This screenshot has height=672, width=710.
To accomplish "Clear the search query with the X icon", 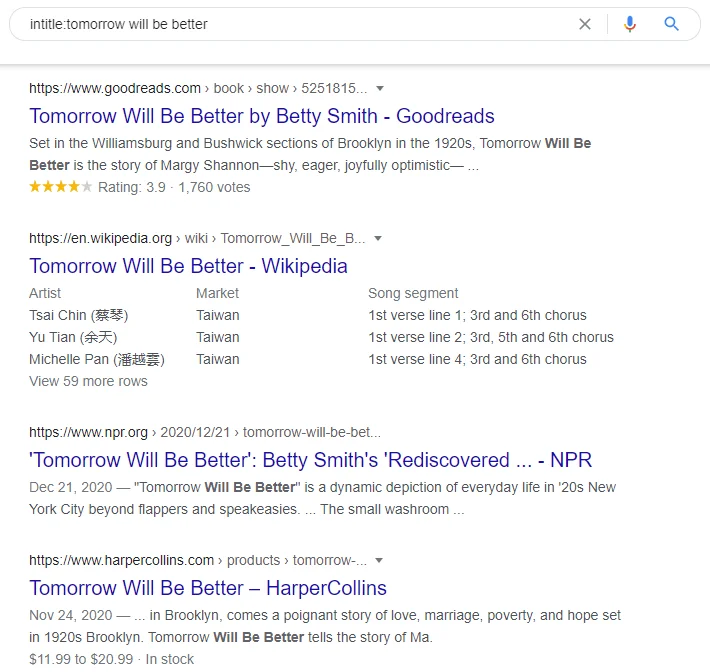I will coord(585,24).
